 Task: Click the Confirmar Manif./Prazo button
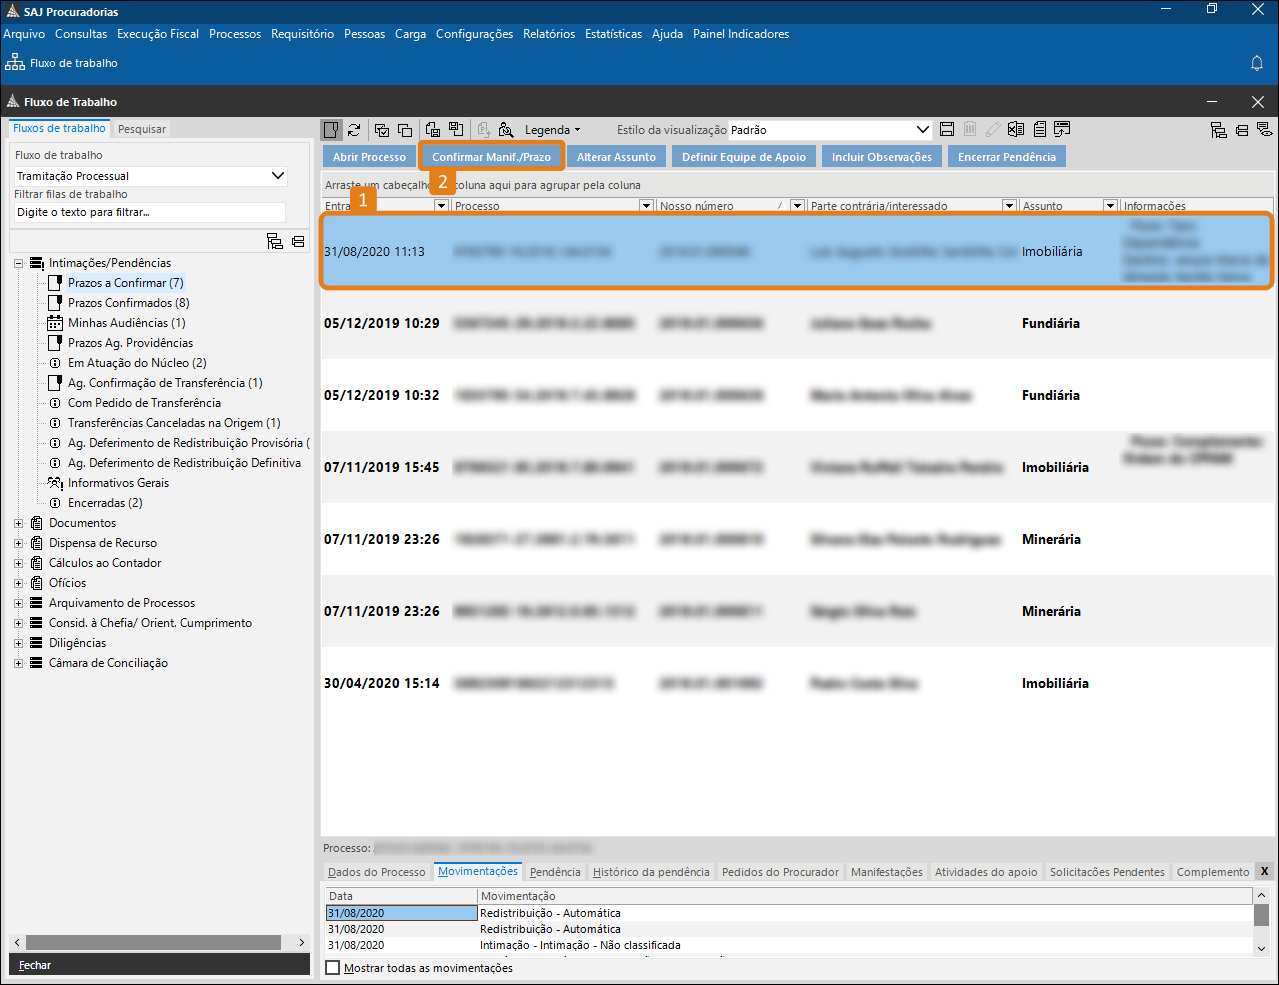pos(491,157)
